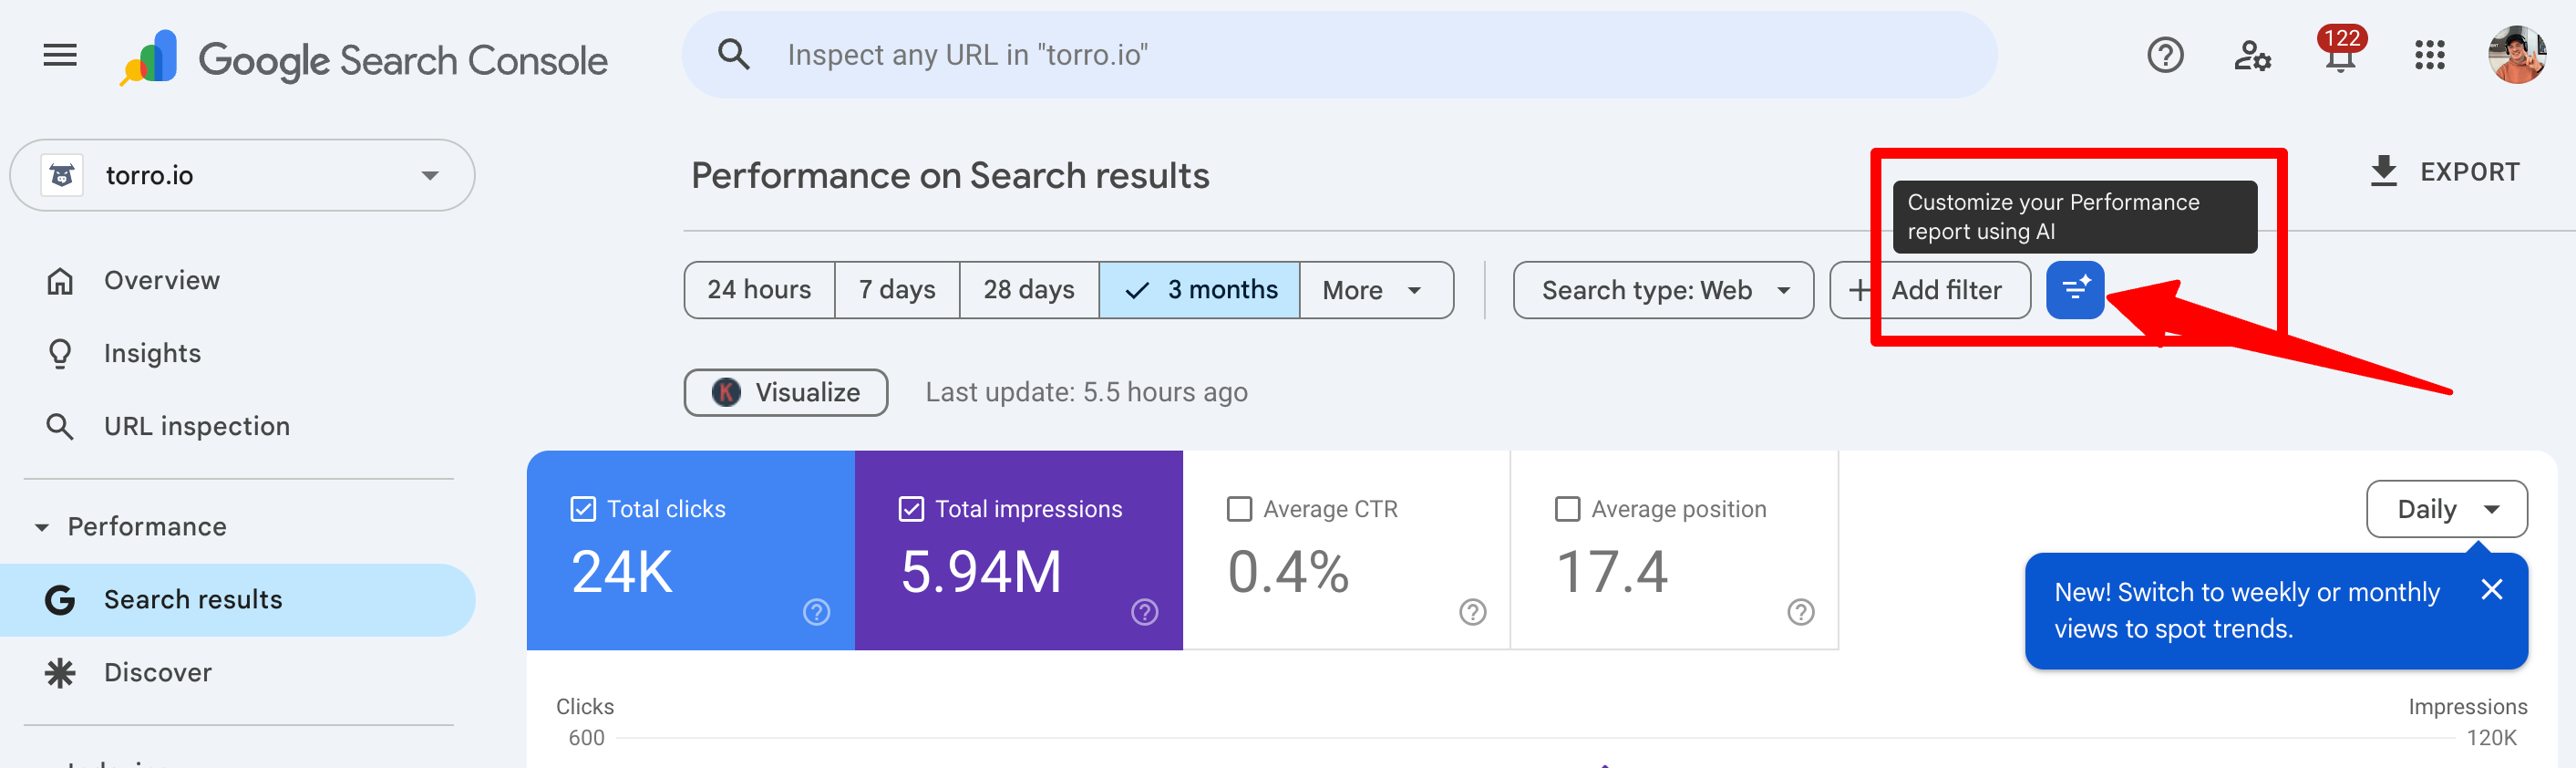This screenshot has width=2576, height=768.
Task: Click the search magnifier icon in URL bar
Action: [734, 55]
